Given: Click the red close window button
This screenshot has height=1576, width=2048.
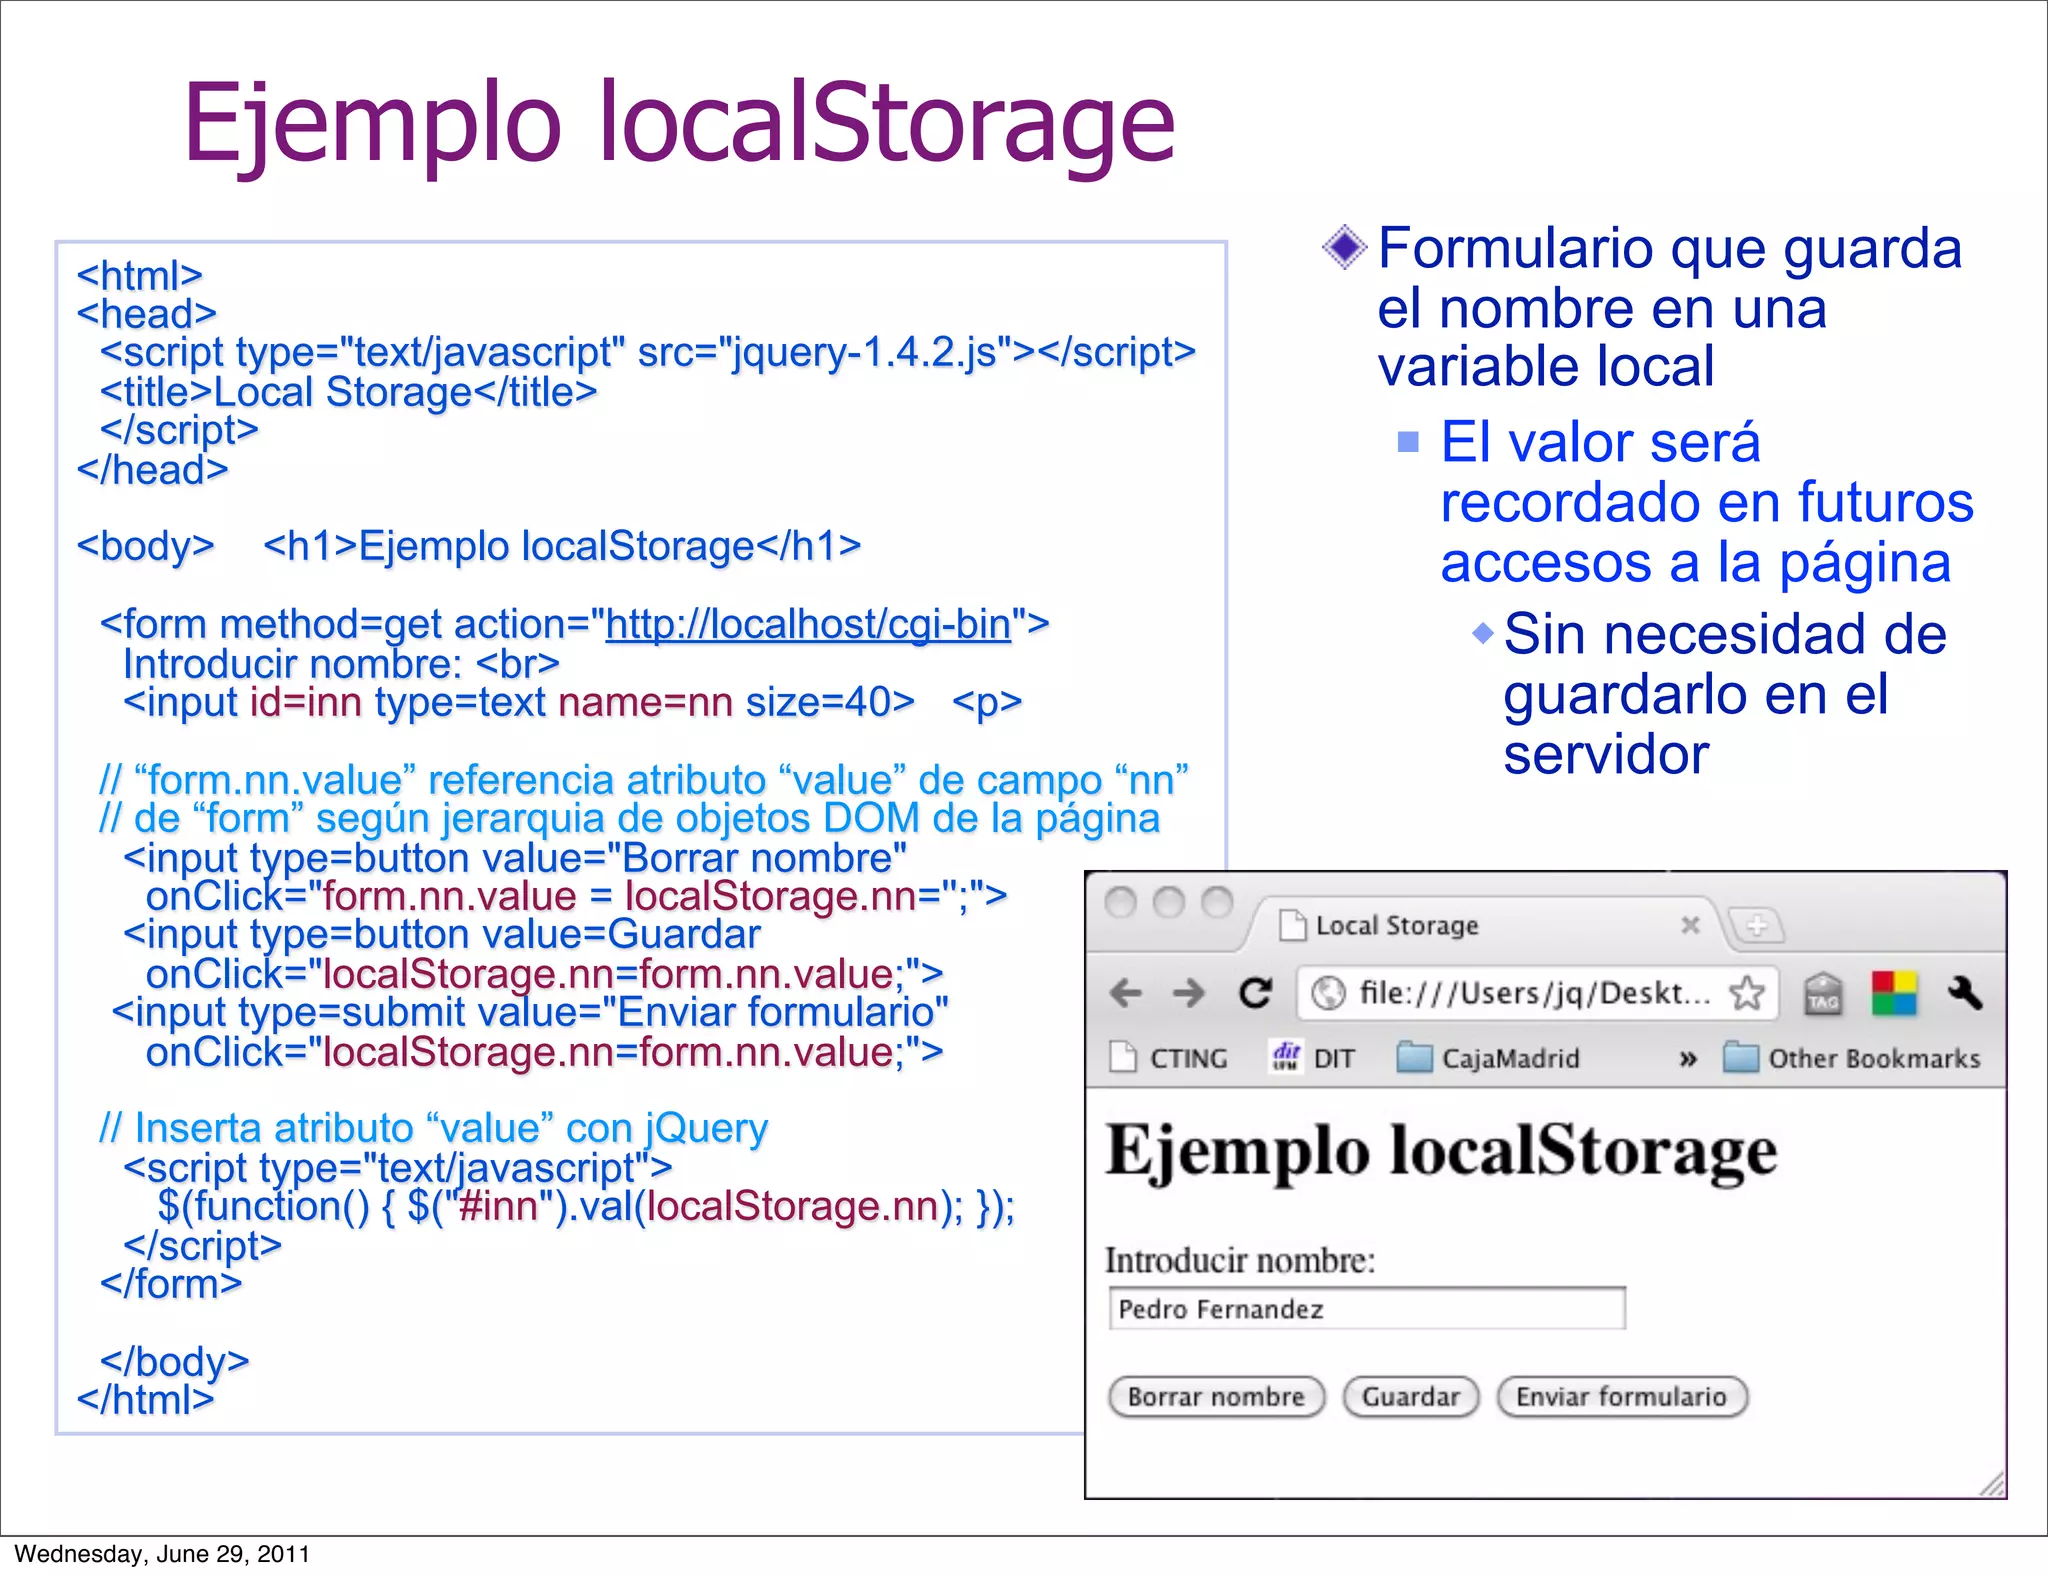Looking at the screenshot, I should click(1120, 903).
